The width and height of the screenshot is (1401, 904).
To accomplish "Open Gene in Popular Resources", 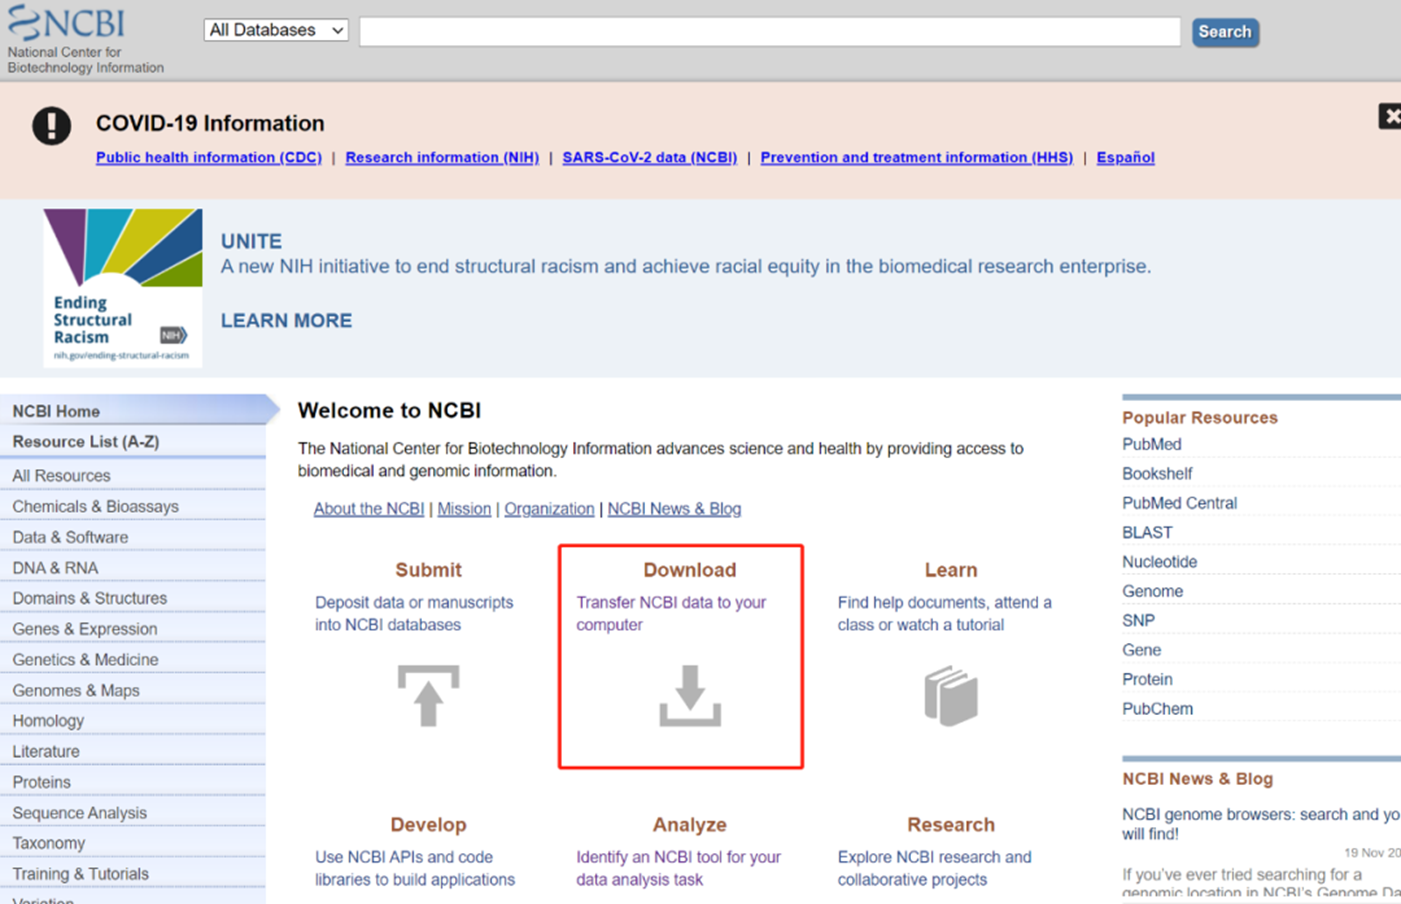I will point(1141,650).
